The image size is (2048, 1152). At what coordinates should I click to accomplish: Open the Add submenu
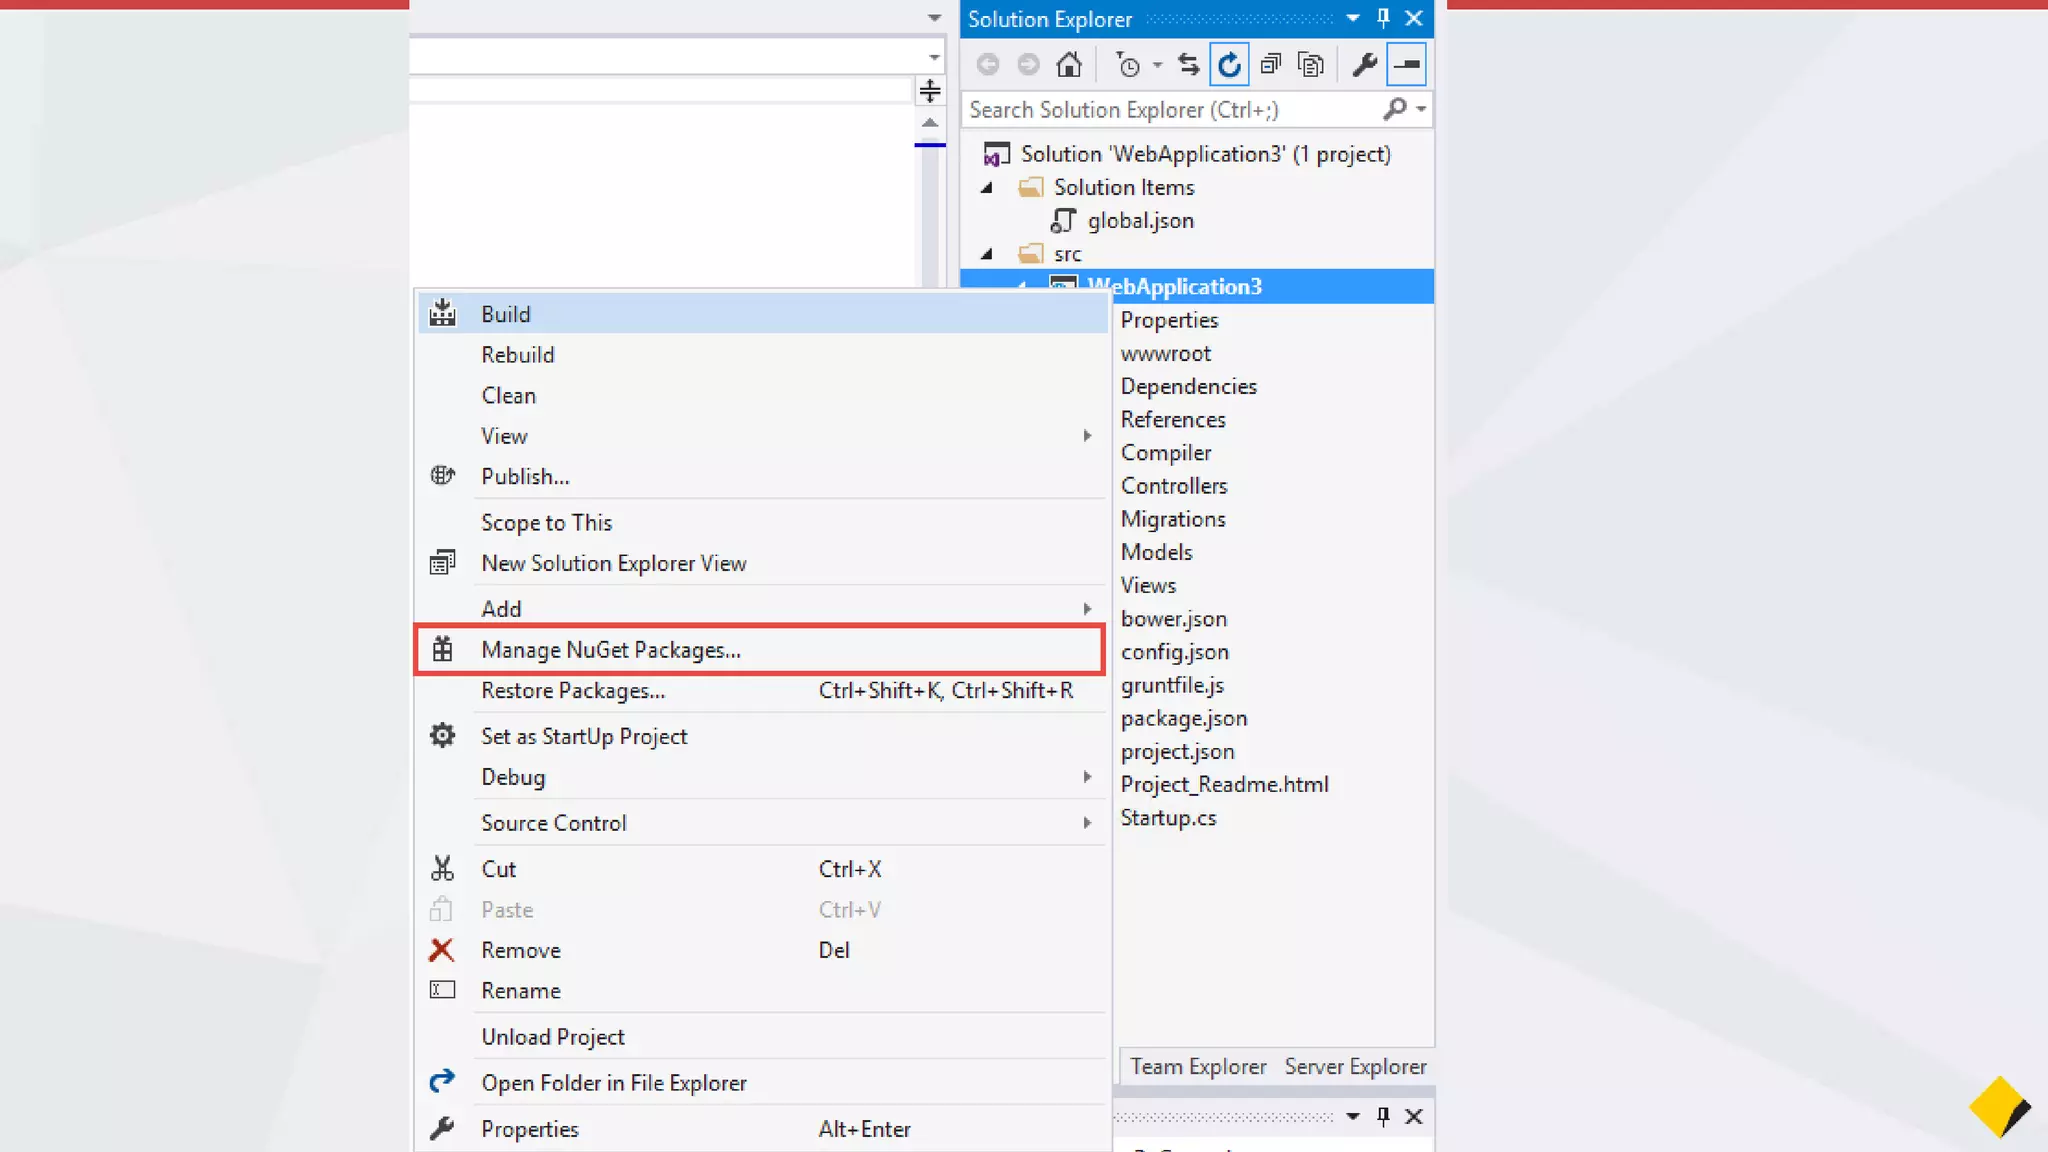pyautogui.click(x=762, y=609)
